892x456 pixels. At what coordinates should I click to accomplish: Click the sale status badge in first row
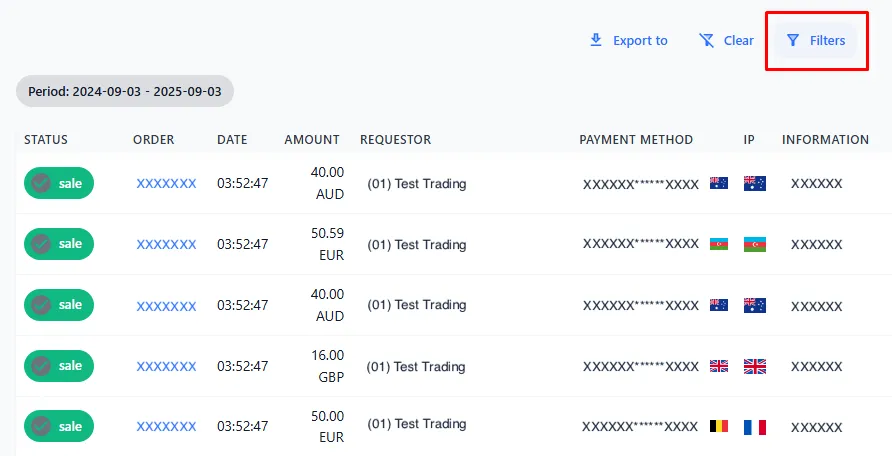[59, 183]
